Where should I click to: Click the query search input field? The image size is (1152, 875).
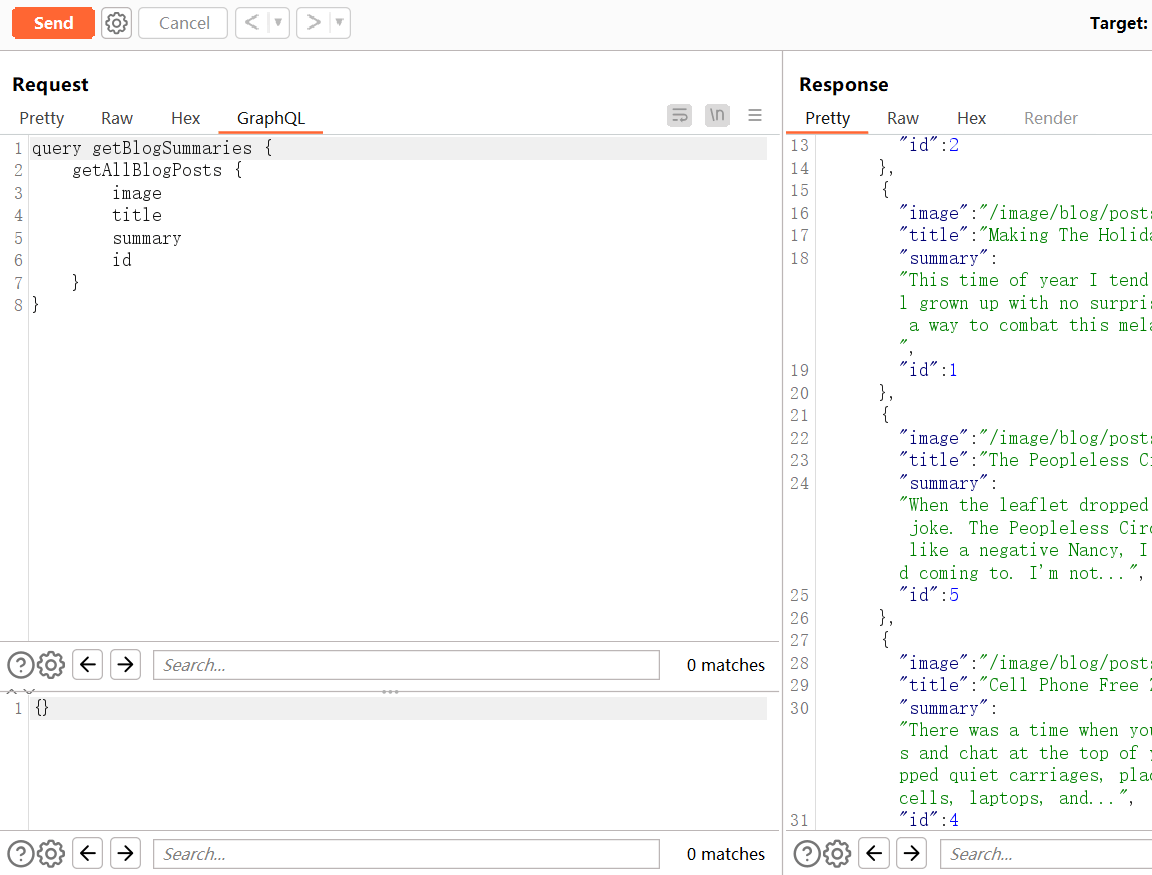tap(406, 665)
